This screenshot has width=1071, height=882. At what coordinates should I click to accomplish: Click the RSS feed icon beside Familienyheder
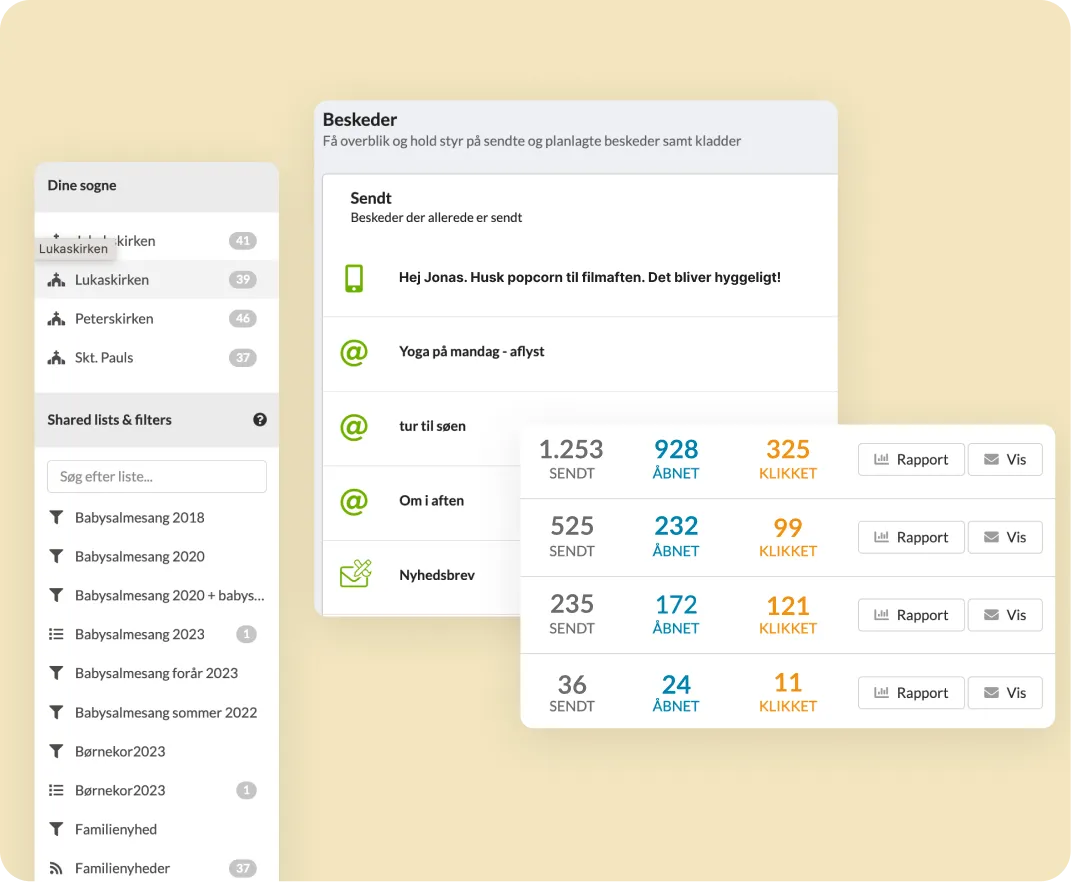tap(56, 868)
